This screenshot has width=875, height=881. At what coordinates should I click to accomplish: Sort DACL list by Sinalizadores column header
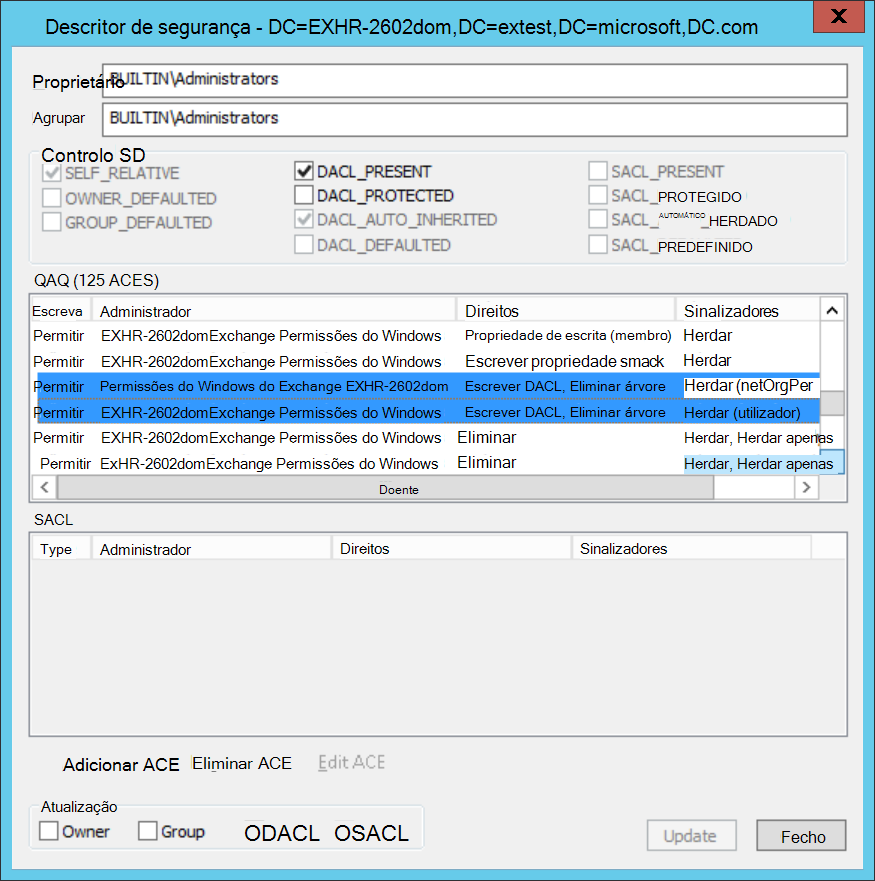click(747, 311)
